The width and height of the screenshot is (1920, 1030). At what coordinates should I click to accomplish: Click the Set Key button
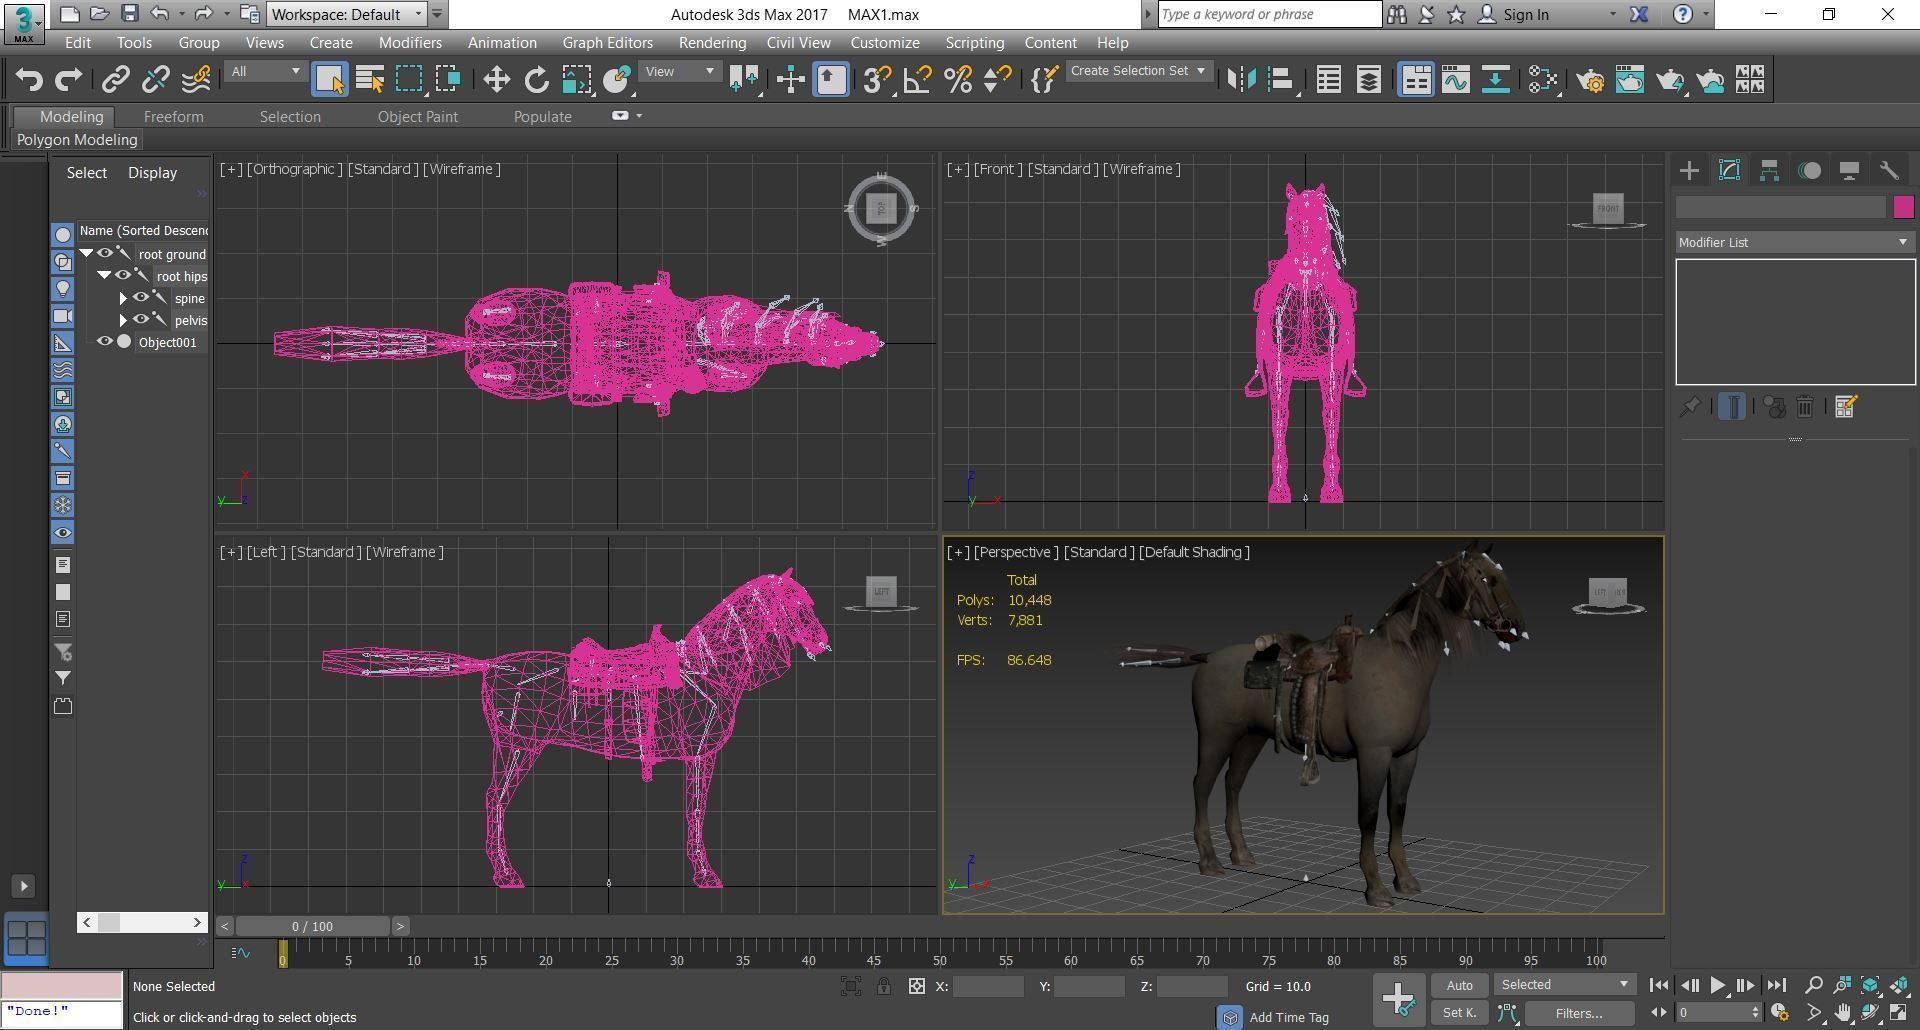click(x=1459, y=1013)
